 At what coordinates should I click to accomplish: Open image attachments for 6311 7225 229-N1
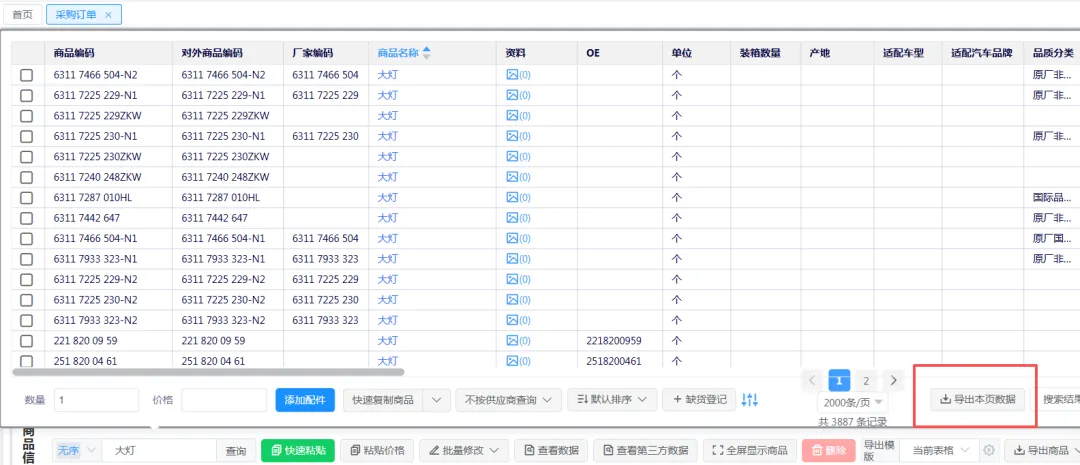518,95
